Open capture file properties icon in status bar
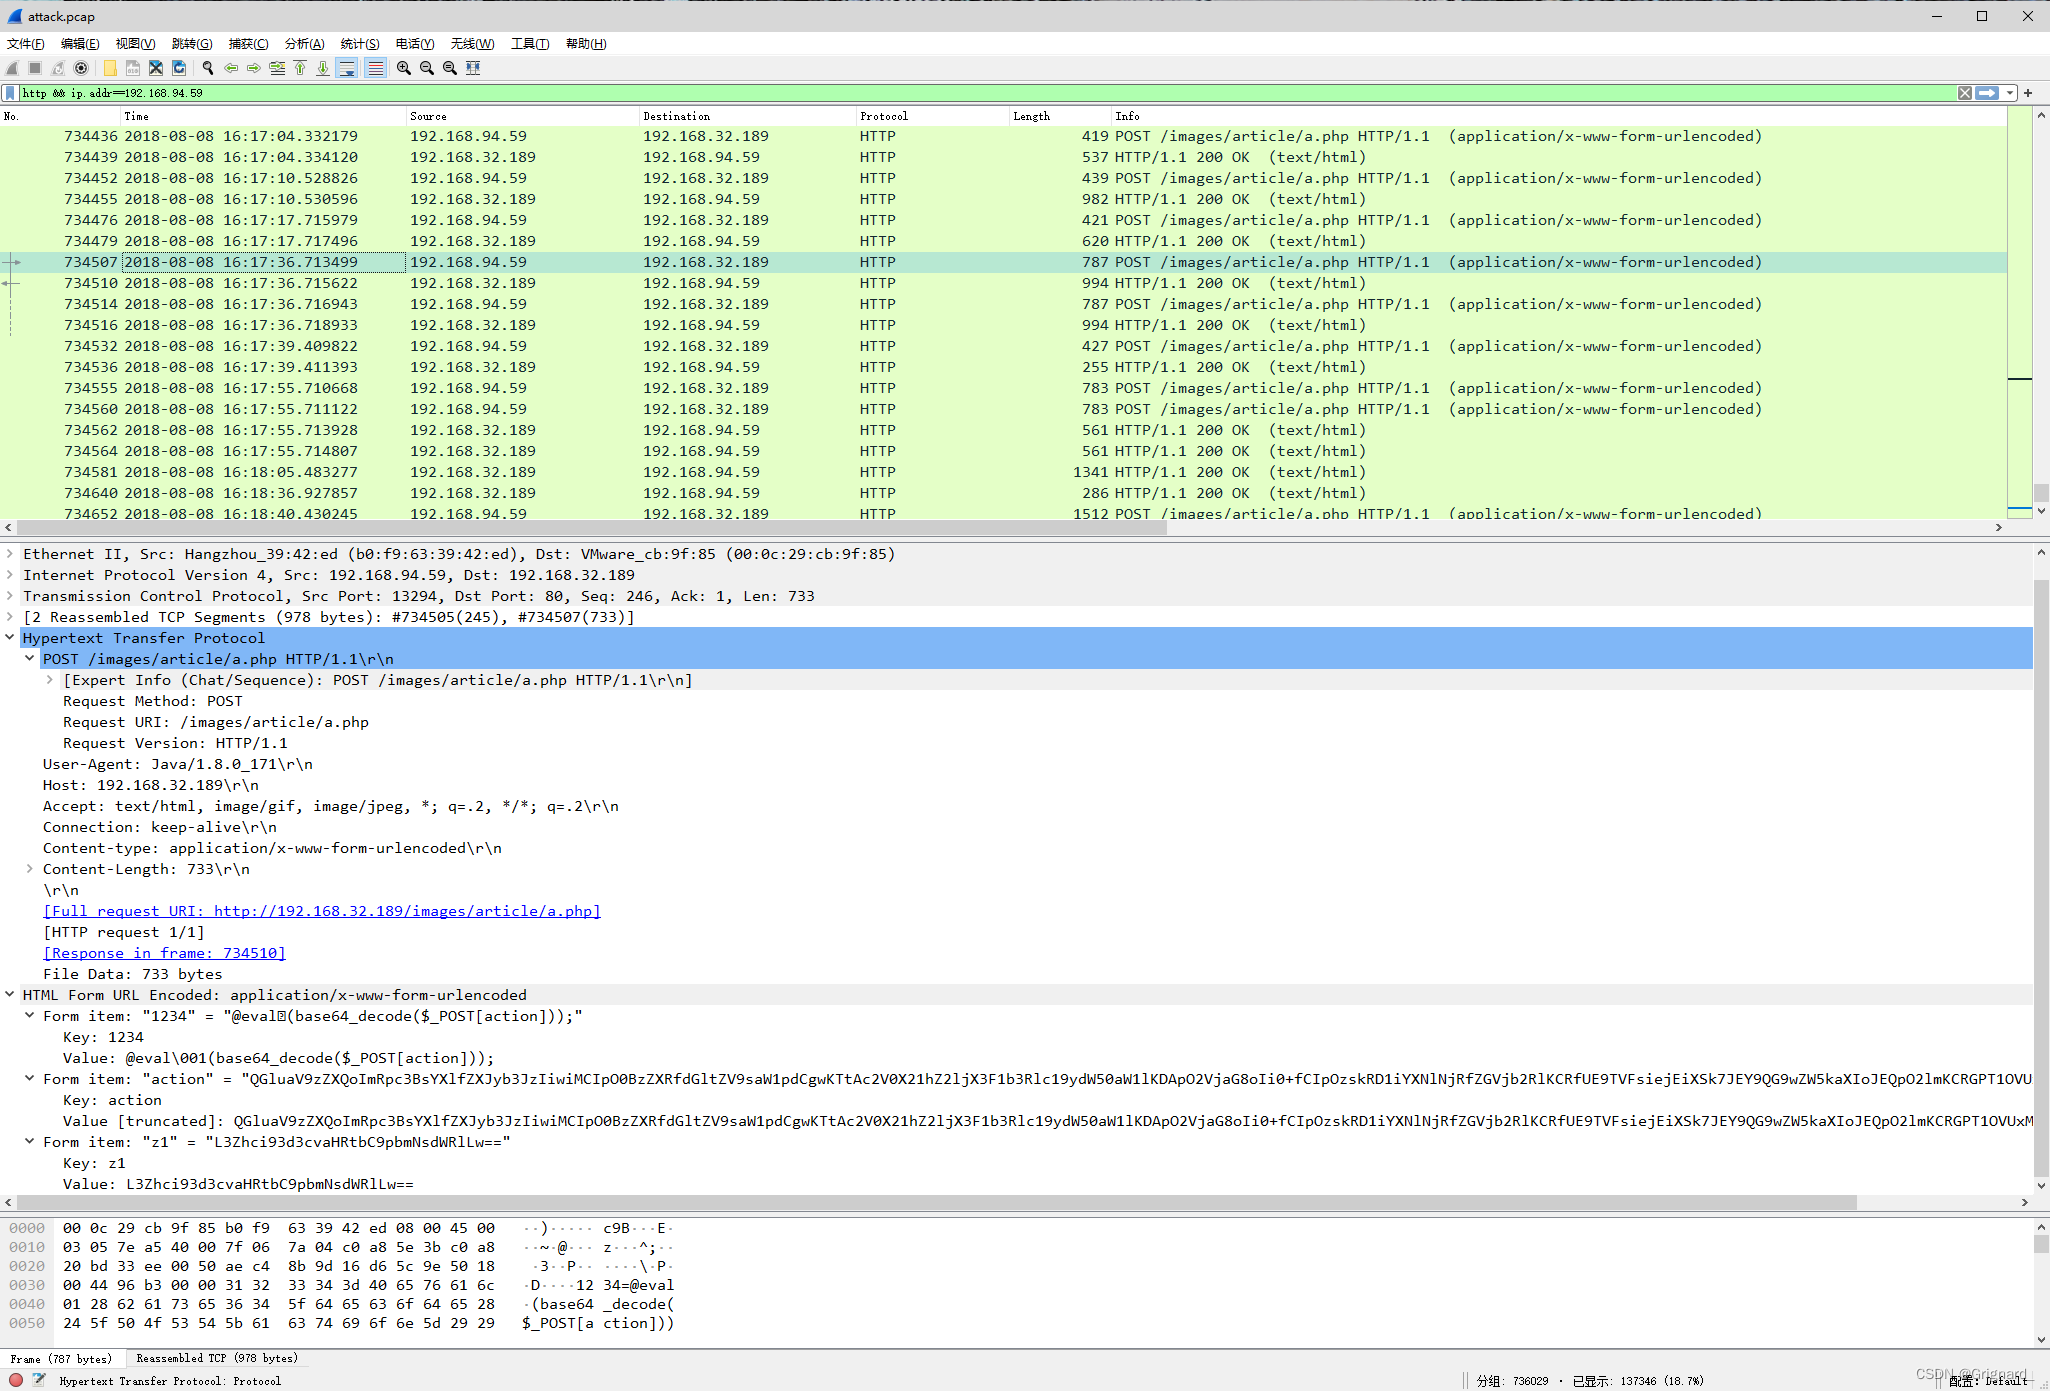 (39, 1380)
